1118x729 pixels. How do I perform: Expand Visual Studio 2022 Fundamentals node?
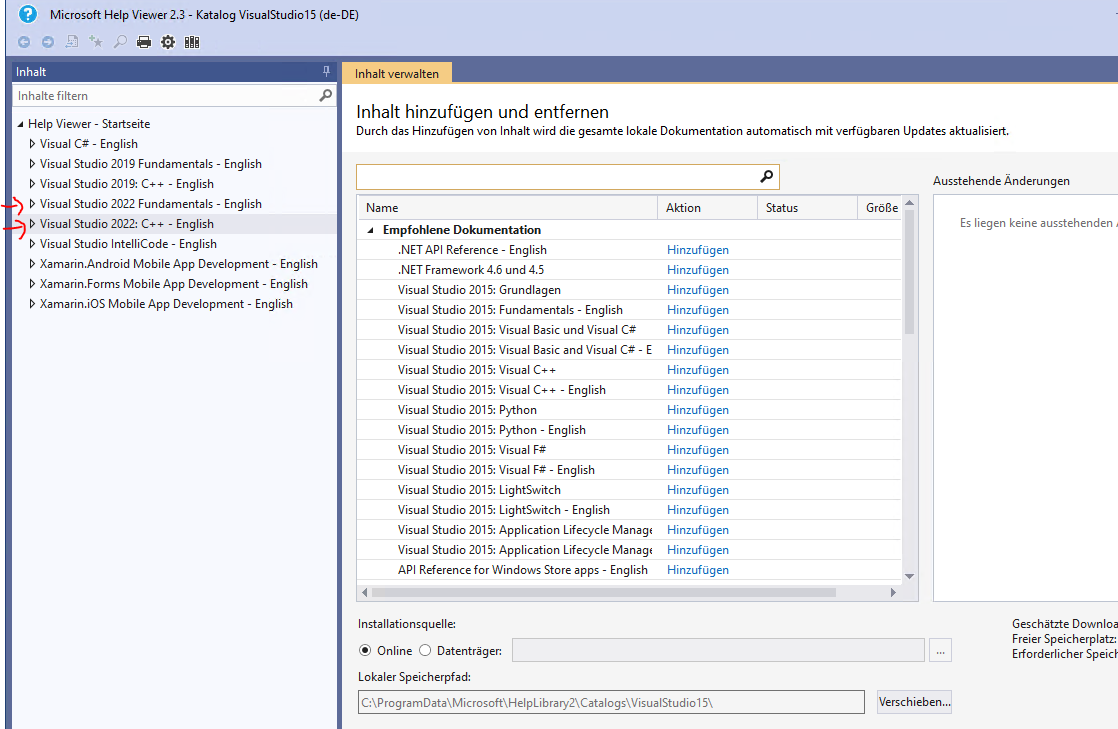pyautogui.click(x=32, y=204)
